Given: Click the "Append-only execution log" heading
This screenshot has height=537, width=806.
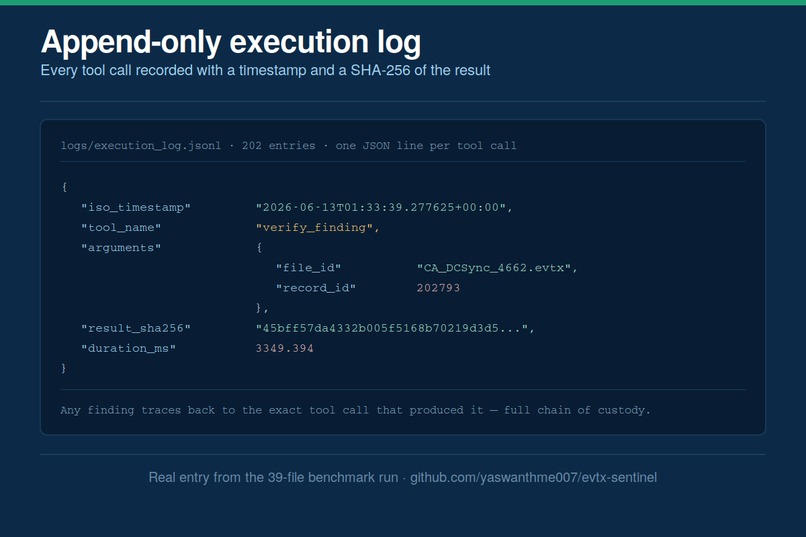Looking at the screenshot, I should pyautogui.click(x=231, y=42).
